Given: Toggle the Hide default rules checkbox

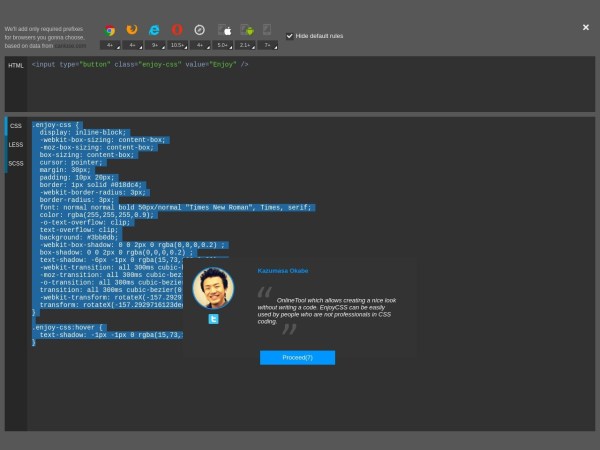Looking at the screenshot, I should pyautogui.click(x=290, y=36).
